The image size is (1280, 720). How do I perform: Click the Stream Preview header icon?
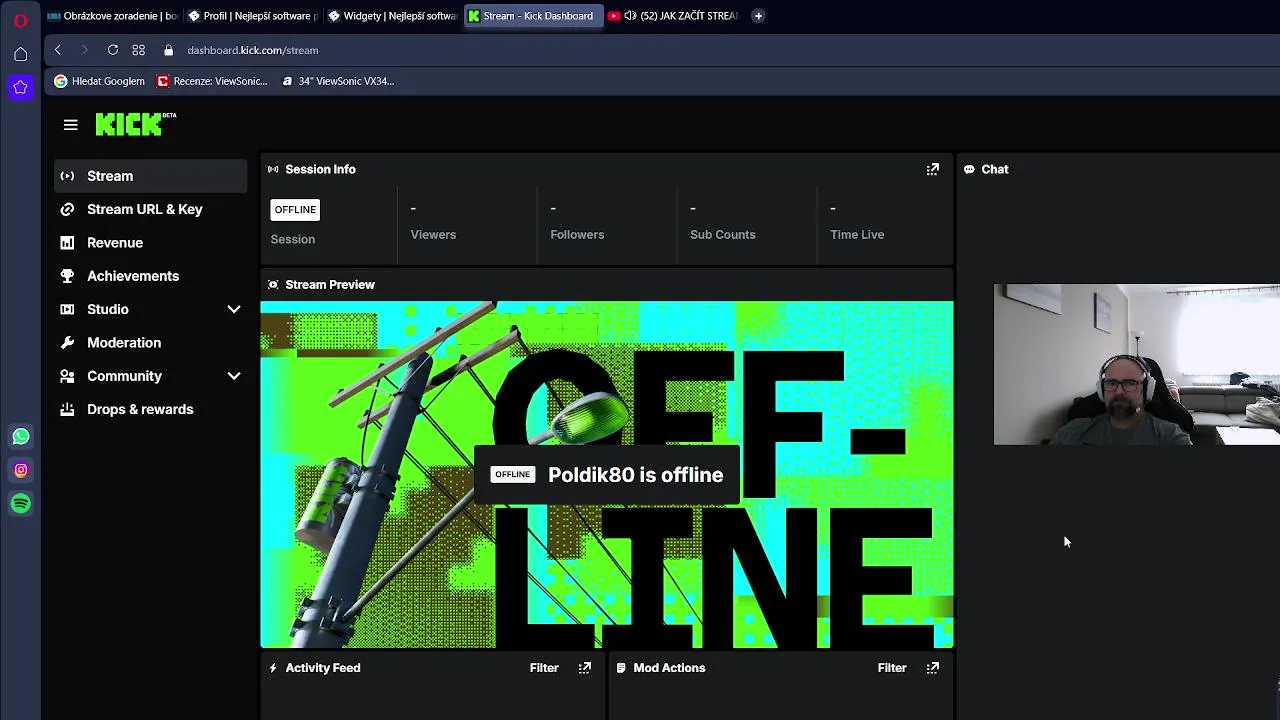(x=273, y=285)
